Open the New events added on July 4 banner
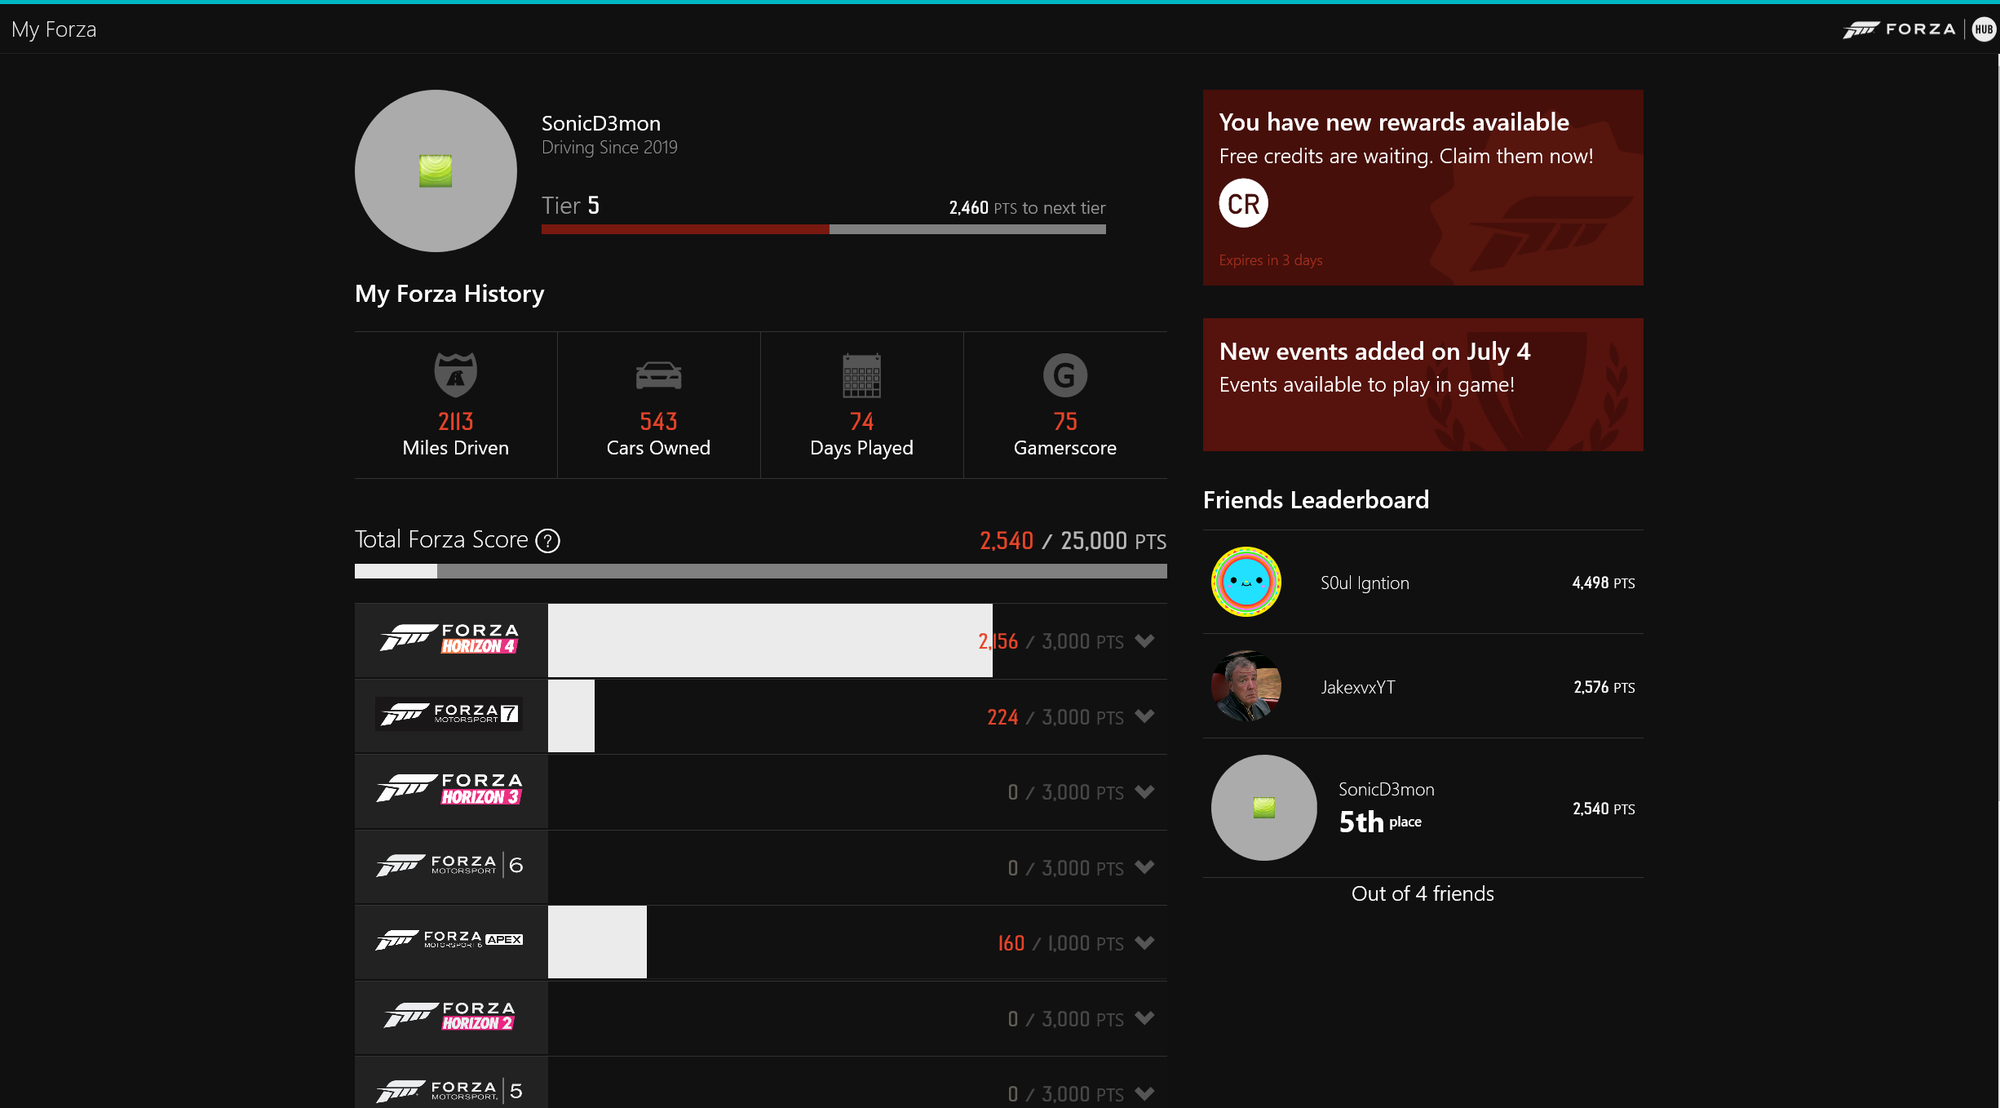 pyautogui.click(x=1423, y=384)
